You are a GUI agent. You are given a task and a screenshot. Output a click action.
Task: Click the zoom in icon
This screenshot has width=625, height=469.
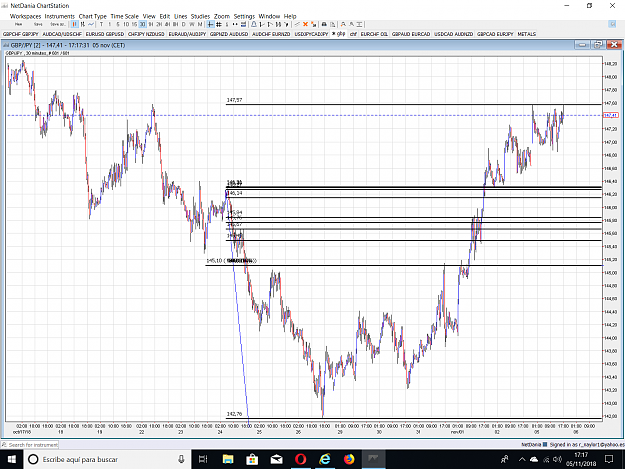343,24
